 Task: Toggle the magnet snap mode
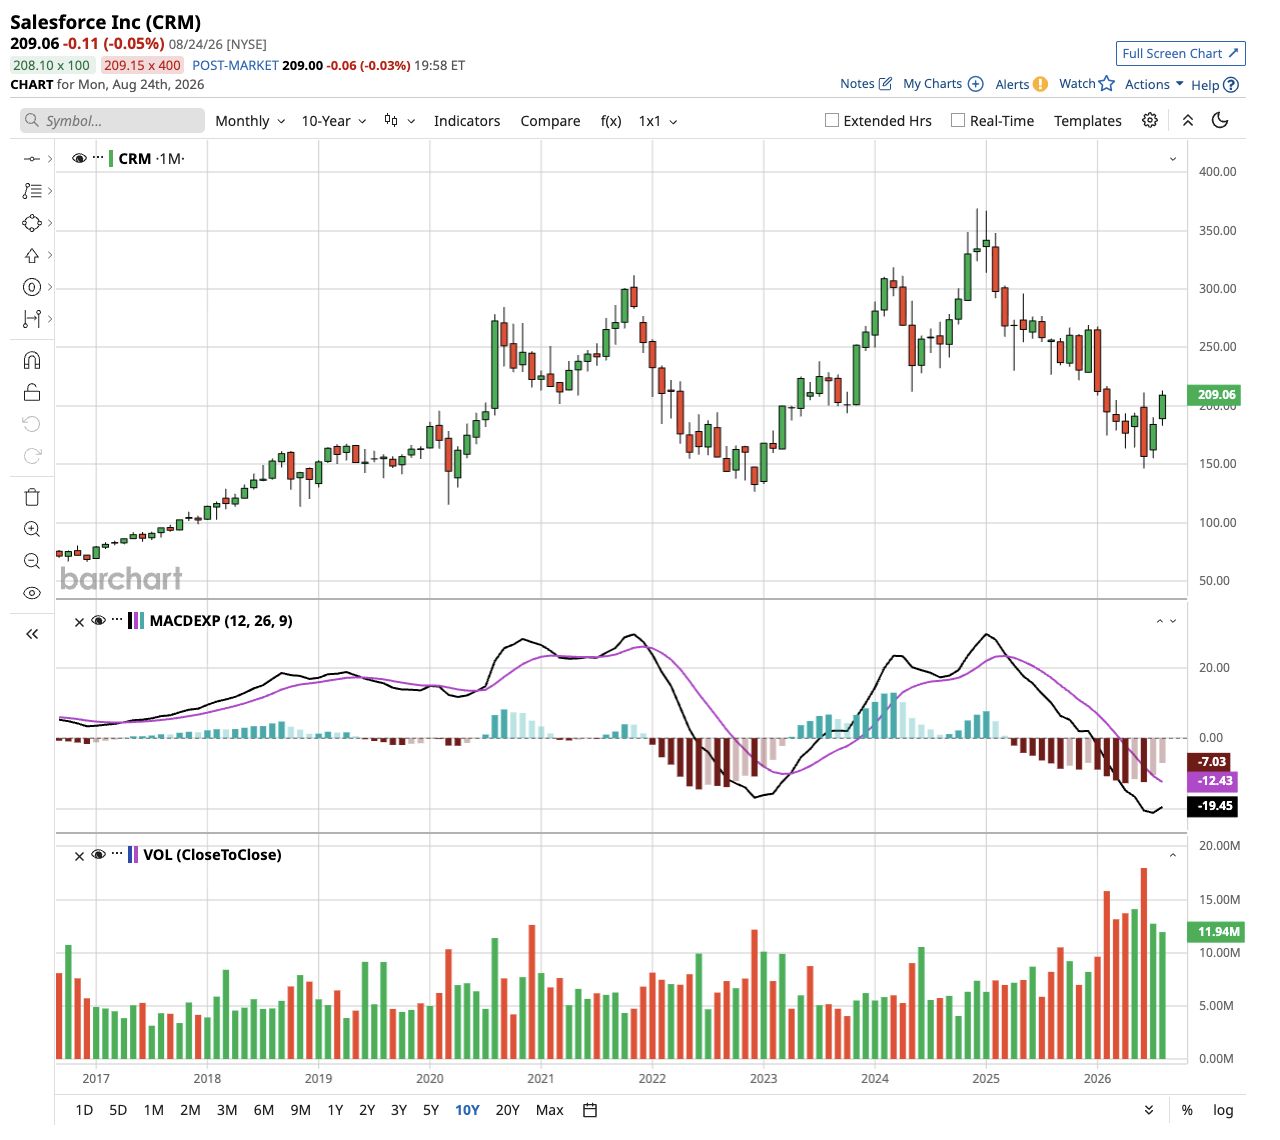(x=32, y=360)
